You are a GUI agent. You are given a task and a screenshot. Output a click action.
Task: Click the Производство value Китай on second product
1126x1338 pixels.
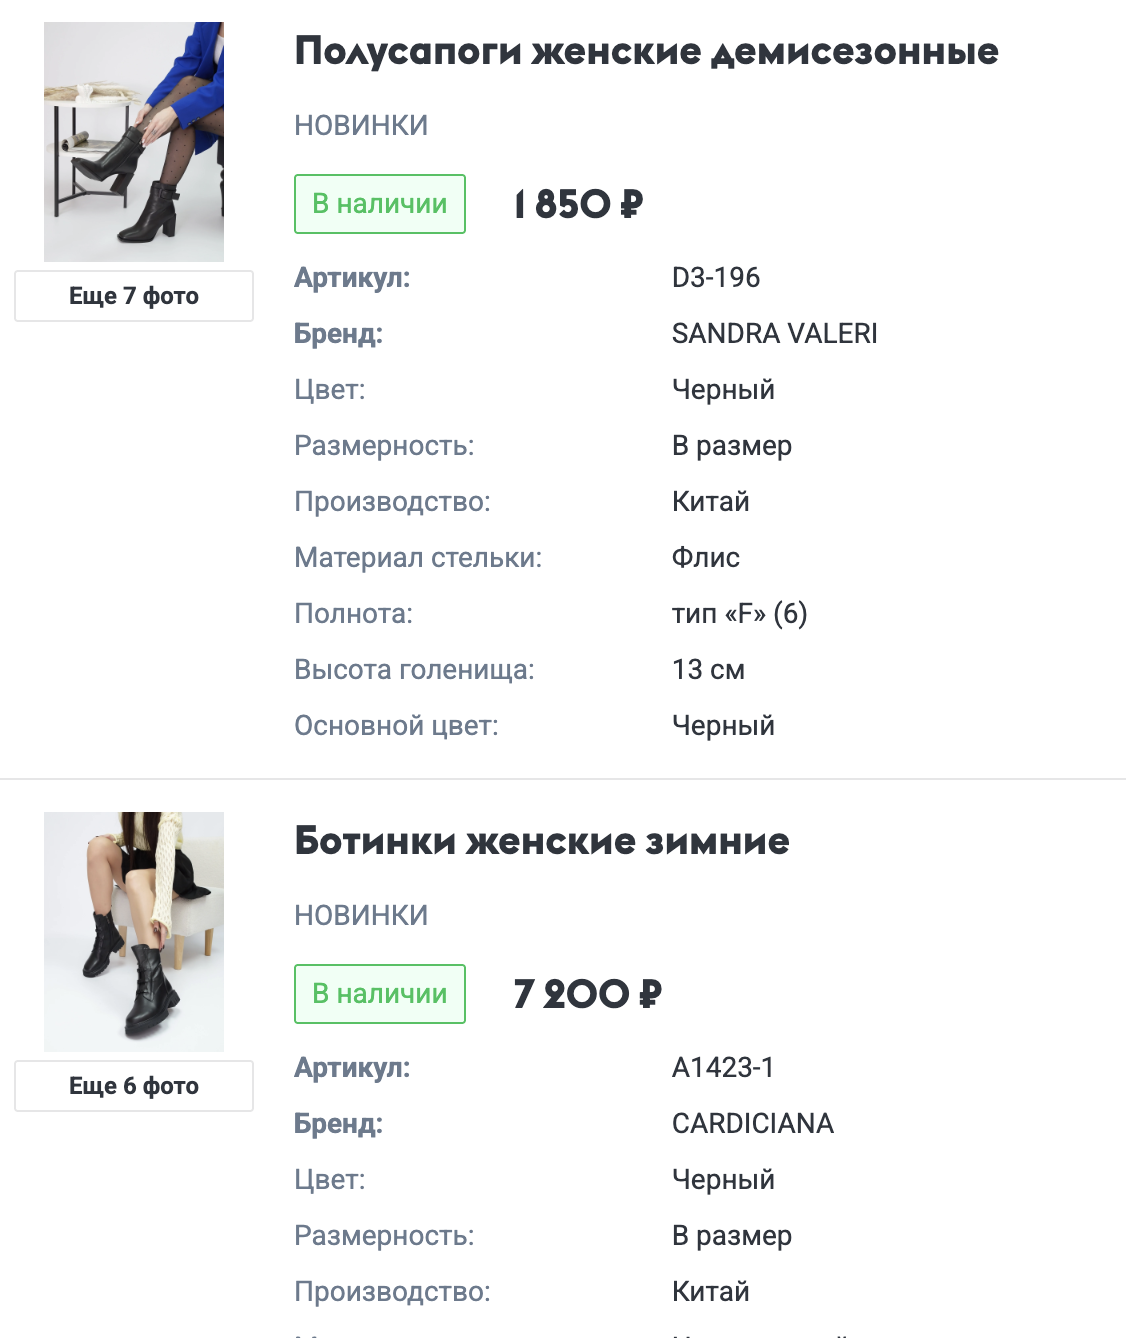point(711,1290)
